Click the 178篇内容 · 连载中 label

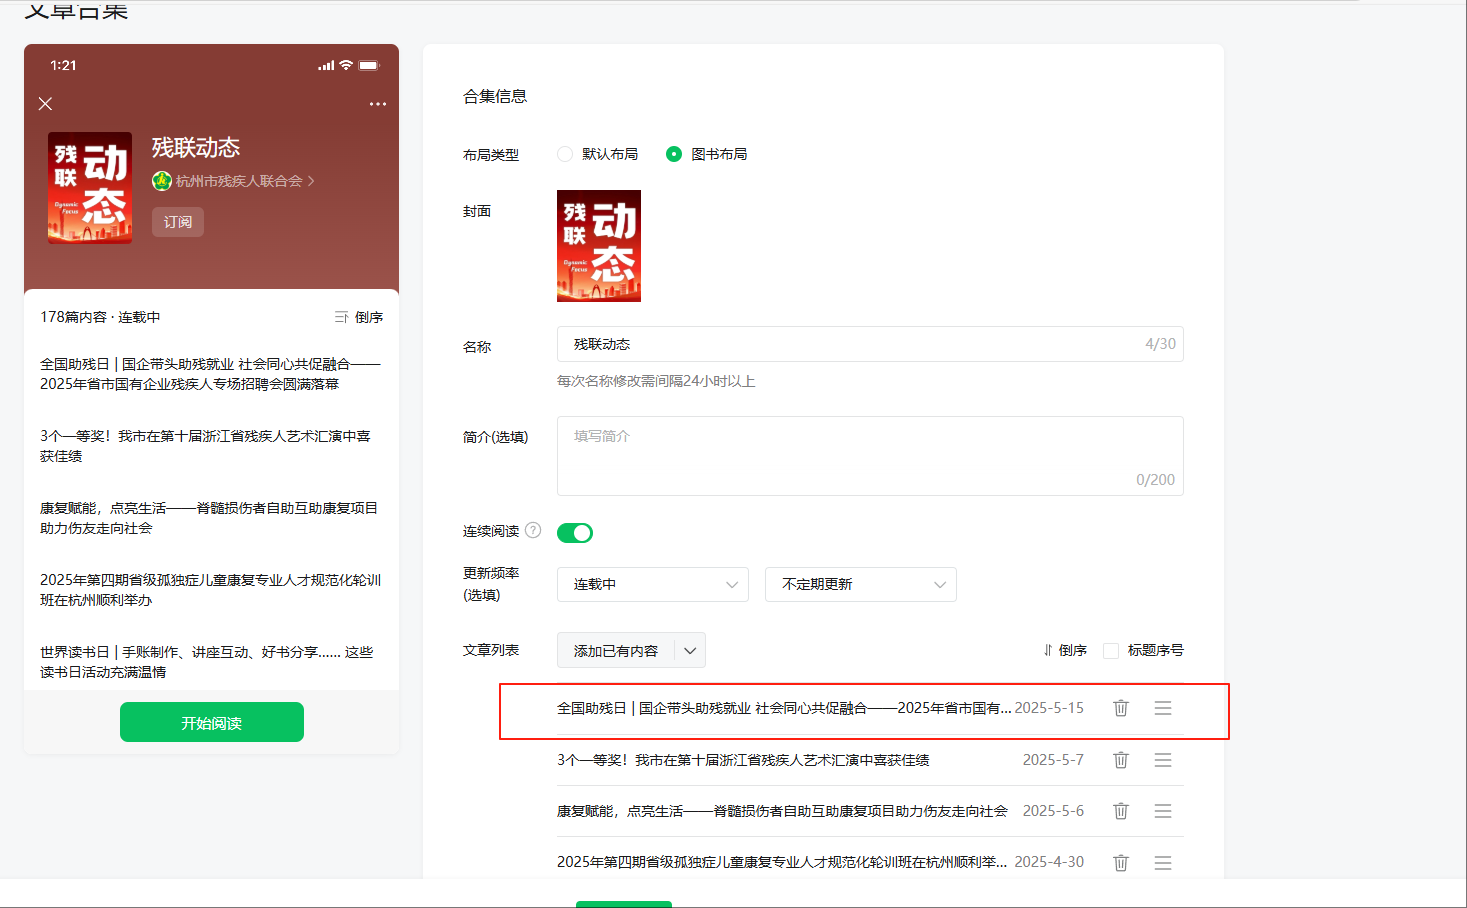click(x=100, y=317)
